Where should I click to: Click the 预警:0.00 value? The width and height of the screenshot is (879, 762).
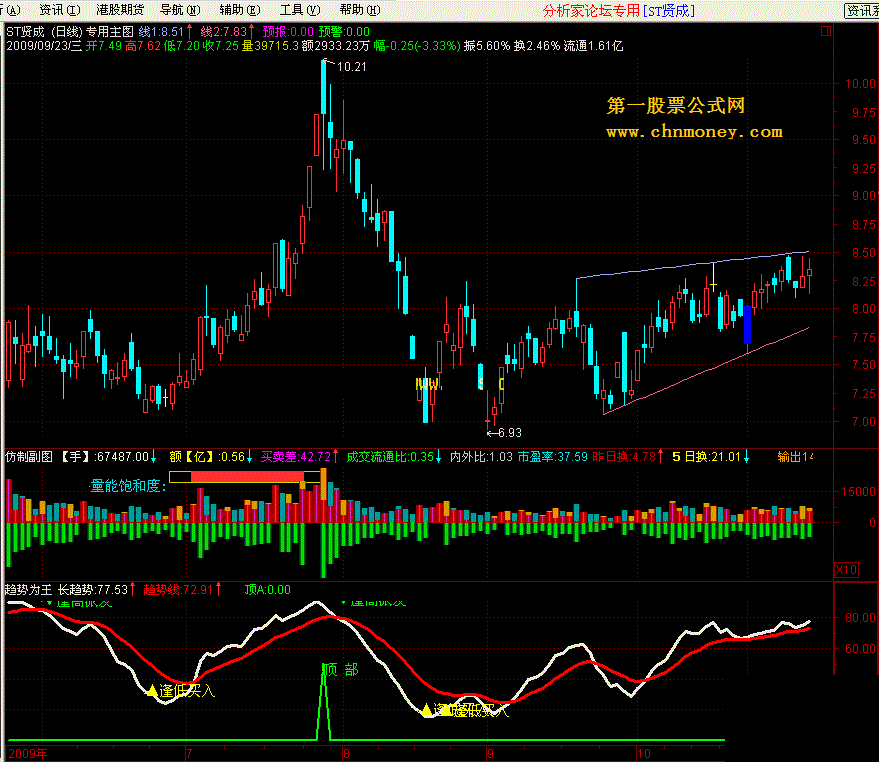coord(344,32)
